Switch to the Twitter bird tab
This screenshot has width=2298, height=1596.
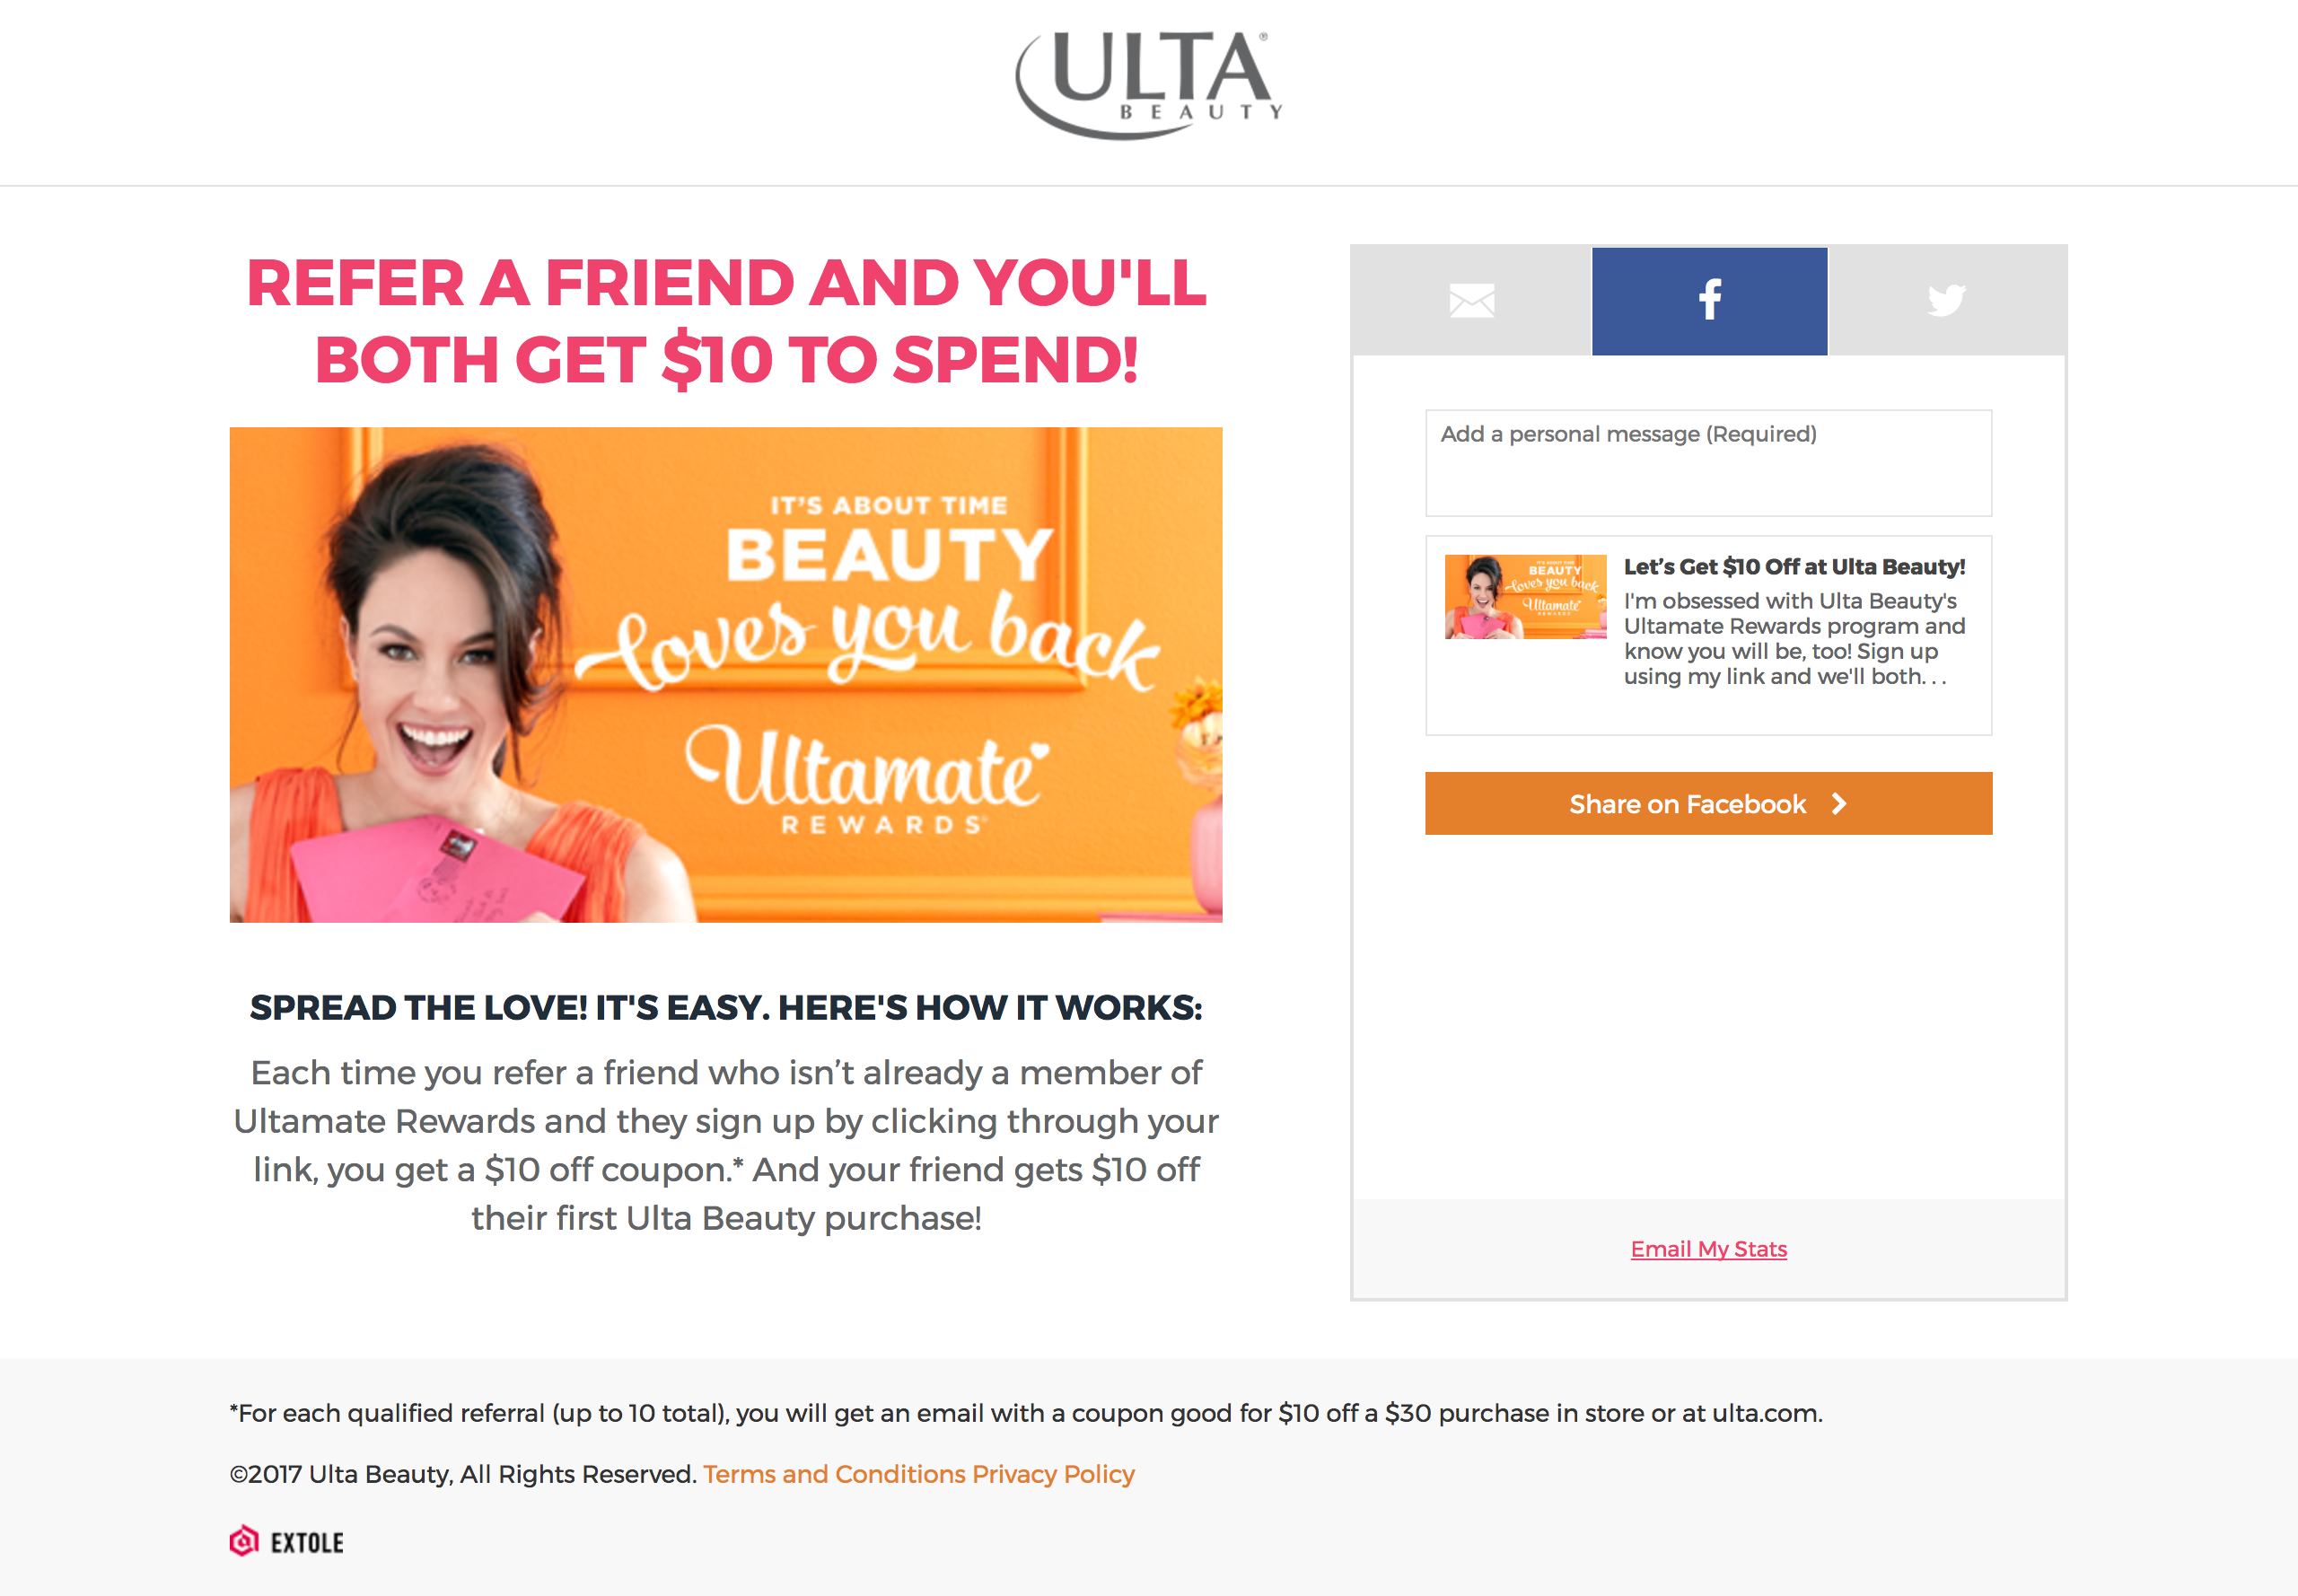(1946, 300)
